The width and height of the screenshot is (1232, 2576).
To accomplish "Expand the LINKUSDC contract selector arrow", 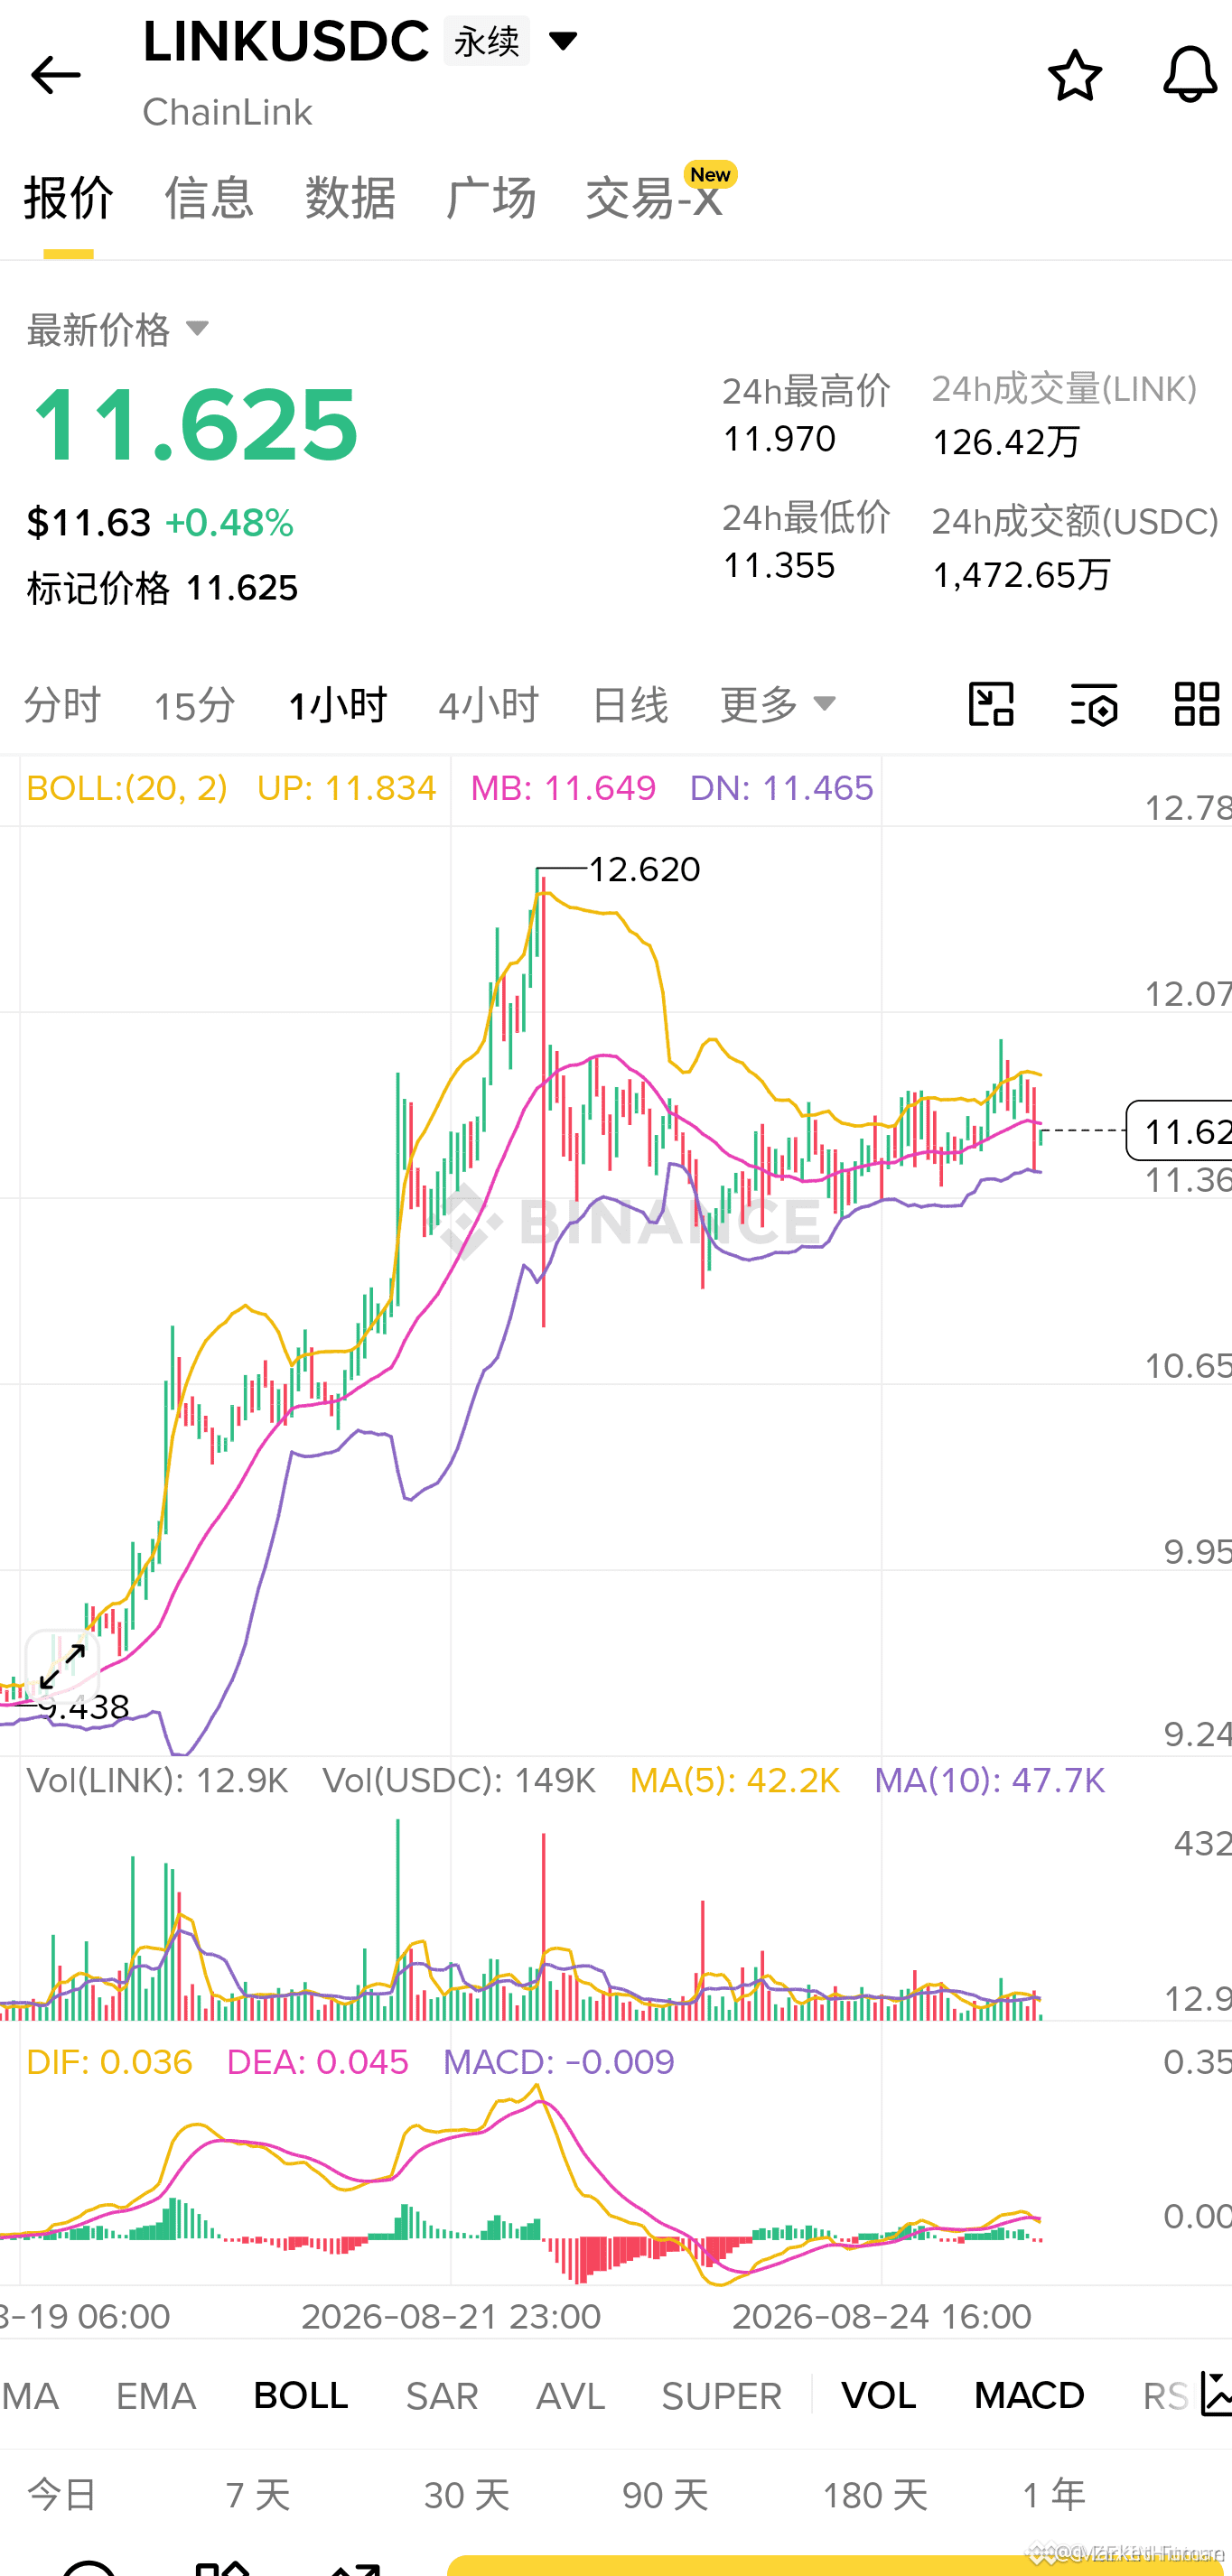I will click(563, 41).
